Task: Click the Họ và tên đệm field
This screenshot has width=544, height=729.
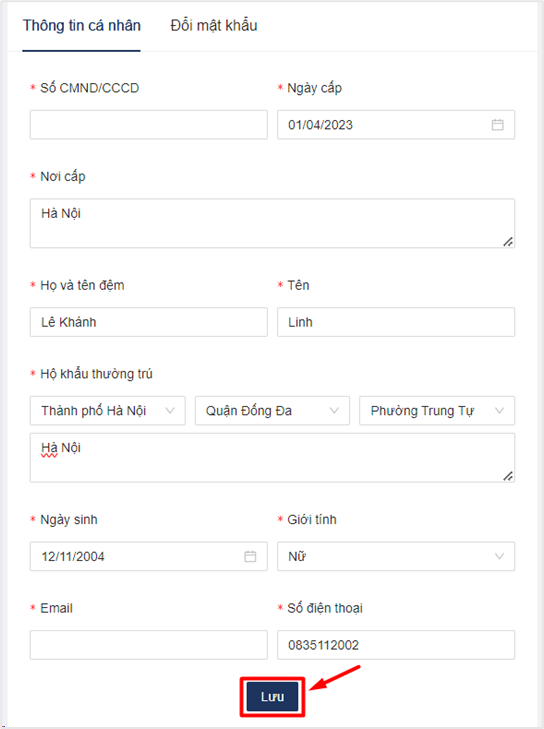Action: (149, 322)
